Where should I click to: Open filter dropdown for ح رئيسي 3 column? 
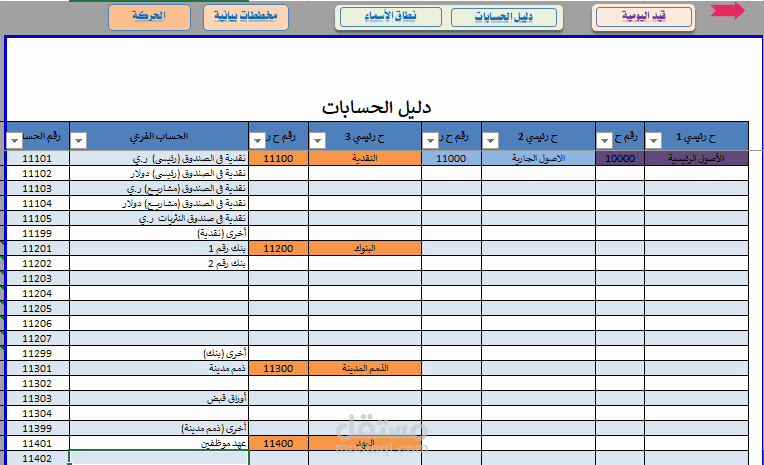tap(317, 141)
